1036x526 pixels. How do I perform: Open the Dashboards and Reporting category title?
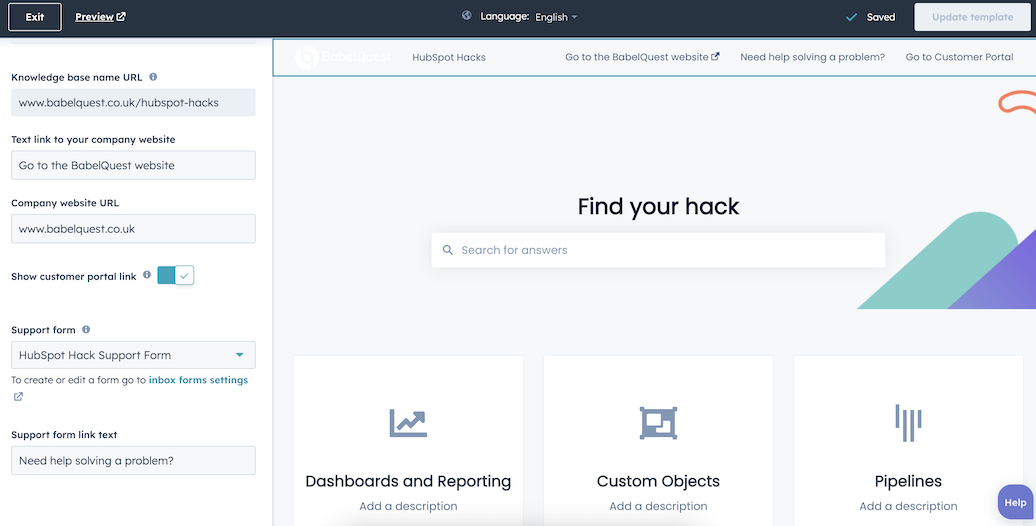coord(408,481)
